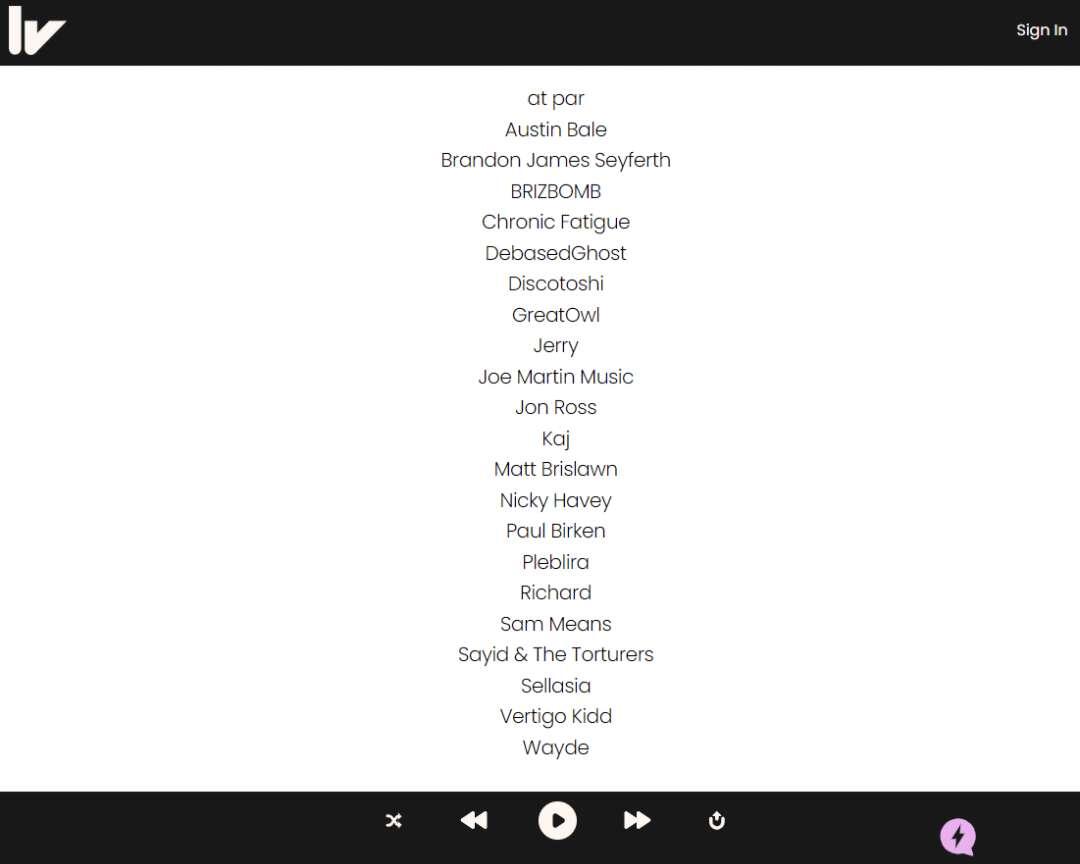The width and height of the screenshot is (1080, 864).
Task: Select Jerry from the artist list
Action: (x=556, y=346)
